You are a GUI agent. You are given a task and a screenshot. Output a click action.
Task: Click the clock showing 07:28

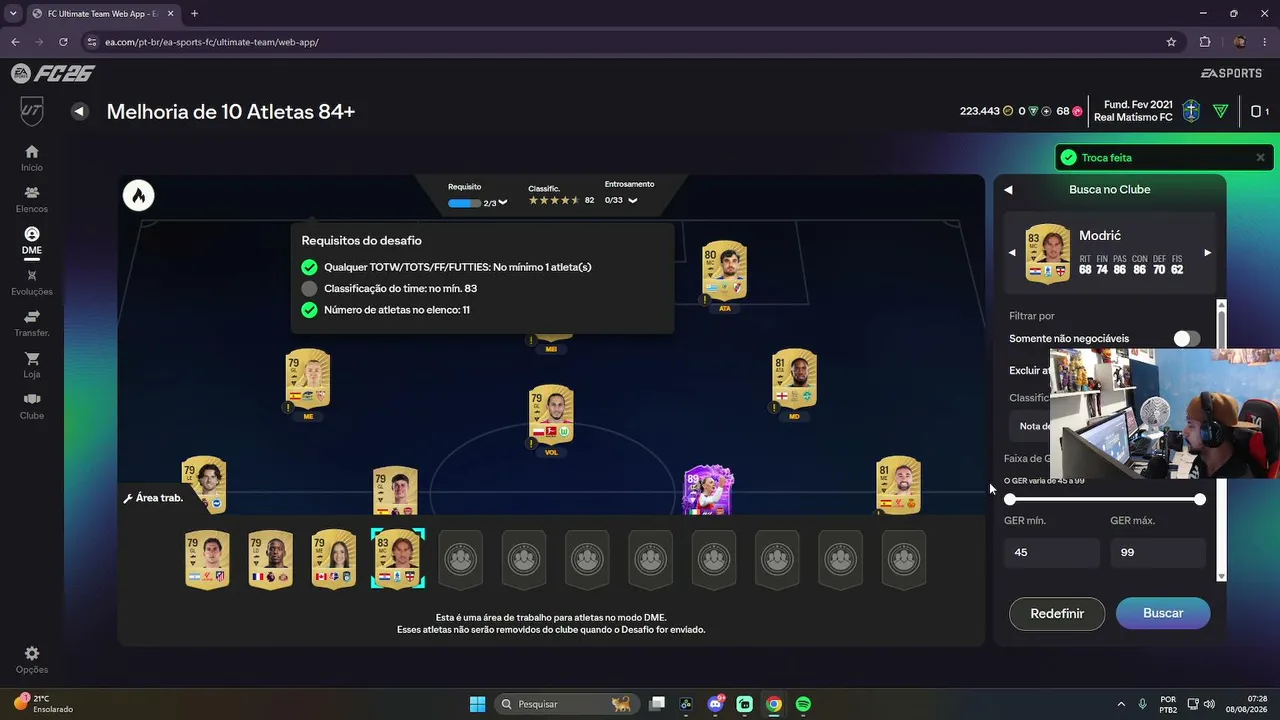tap(1257, 698)
